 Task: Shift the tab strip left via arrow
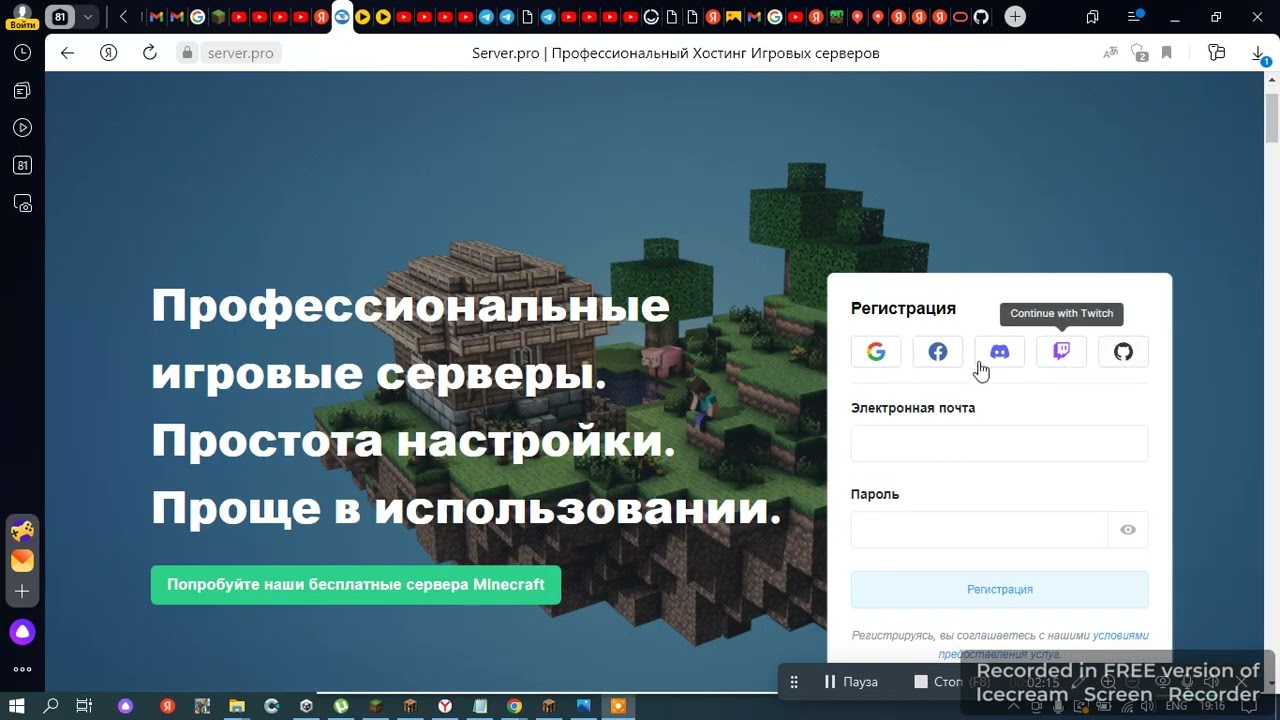(x=123, y=17)
